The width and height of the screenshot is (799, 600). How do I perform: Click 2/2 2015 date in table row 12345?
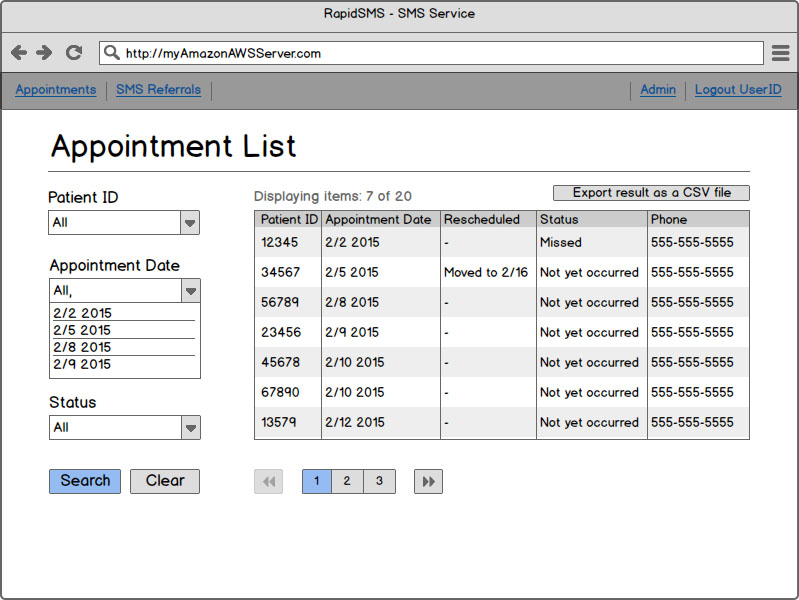352,242
